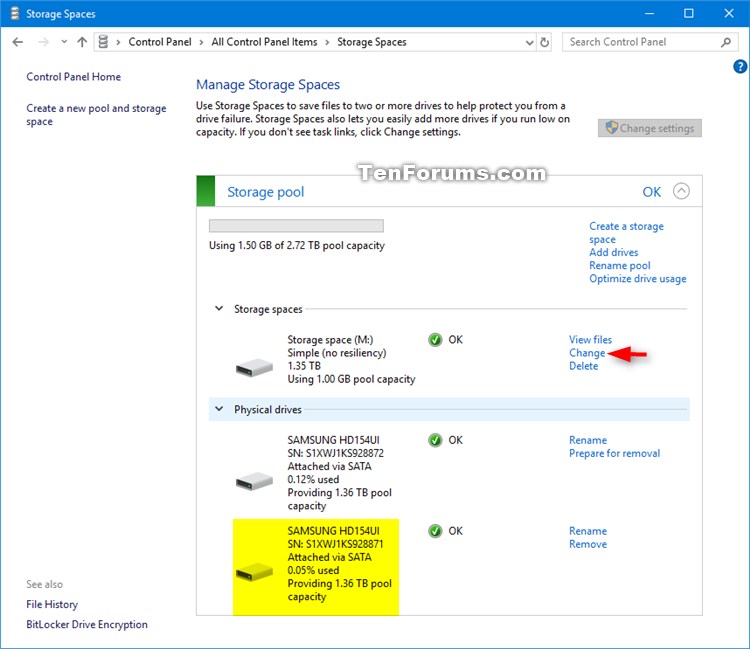Open Control Panel Home link

click(x=74, y=77)
